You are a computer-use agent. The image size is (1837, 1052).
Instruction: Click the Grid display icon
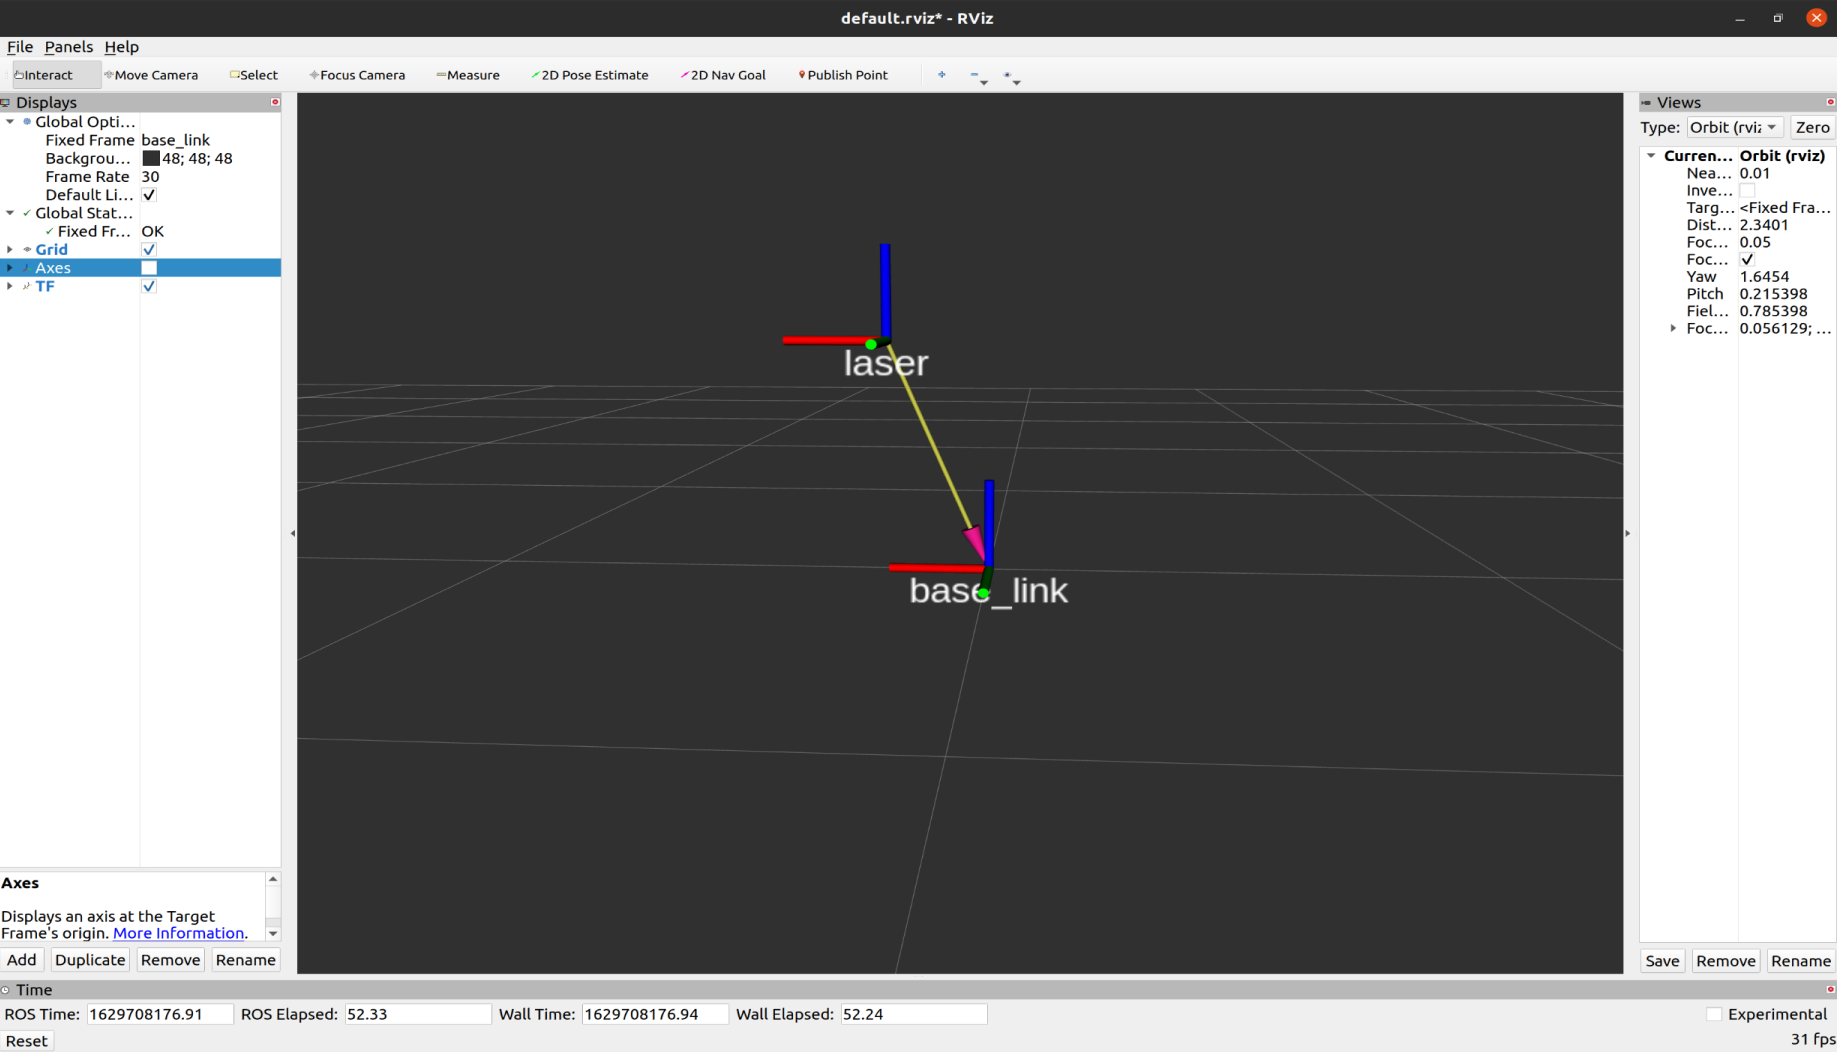(27, 250)
